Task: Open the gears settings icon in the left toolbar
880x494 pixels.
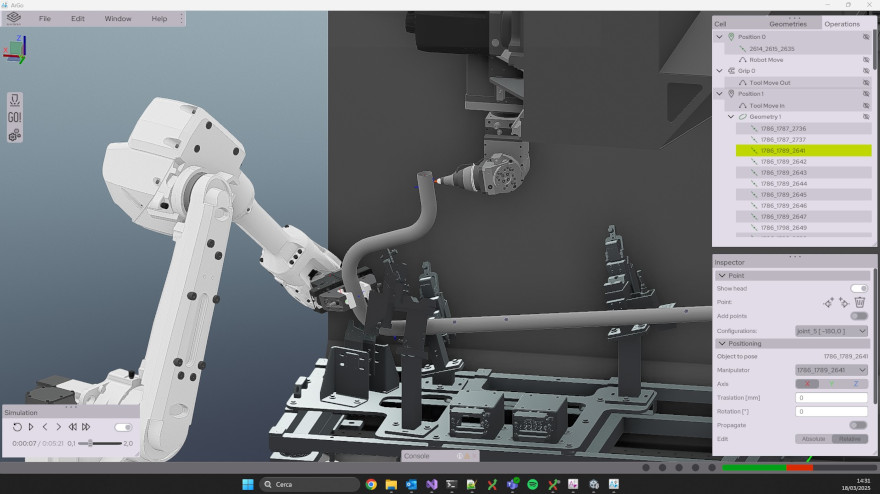Action: 15,135
